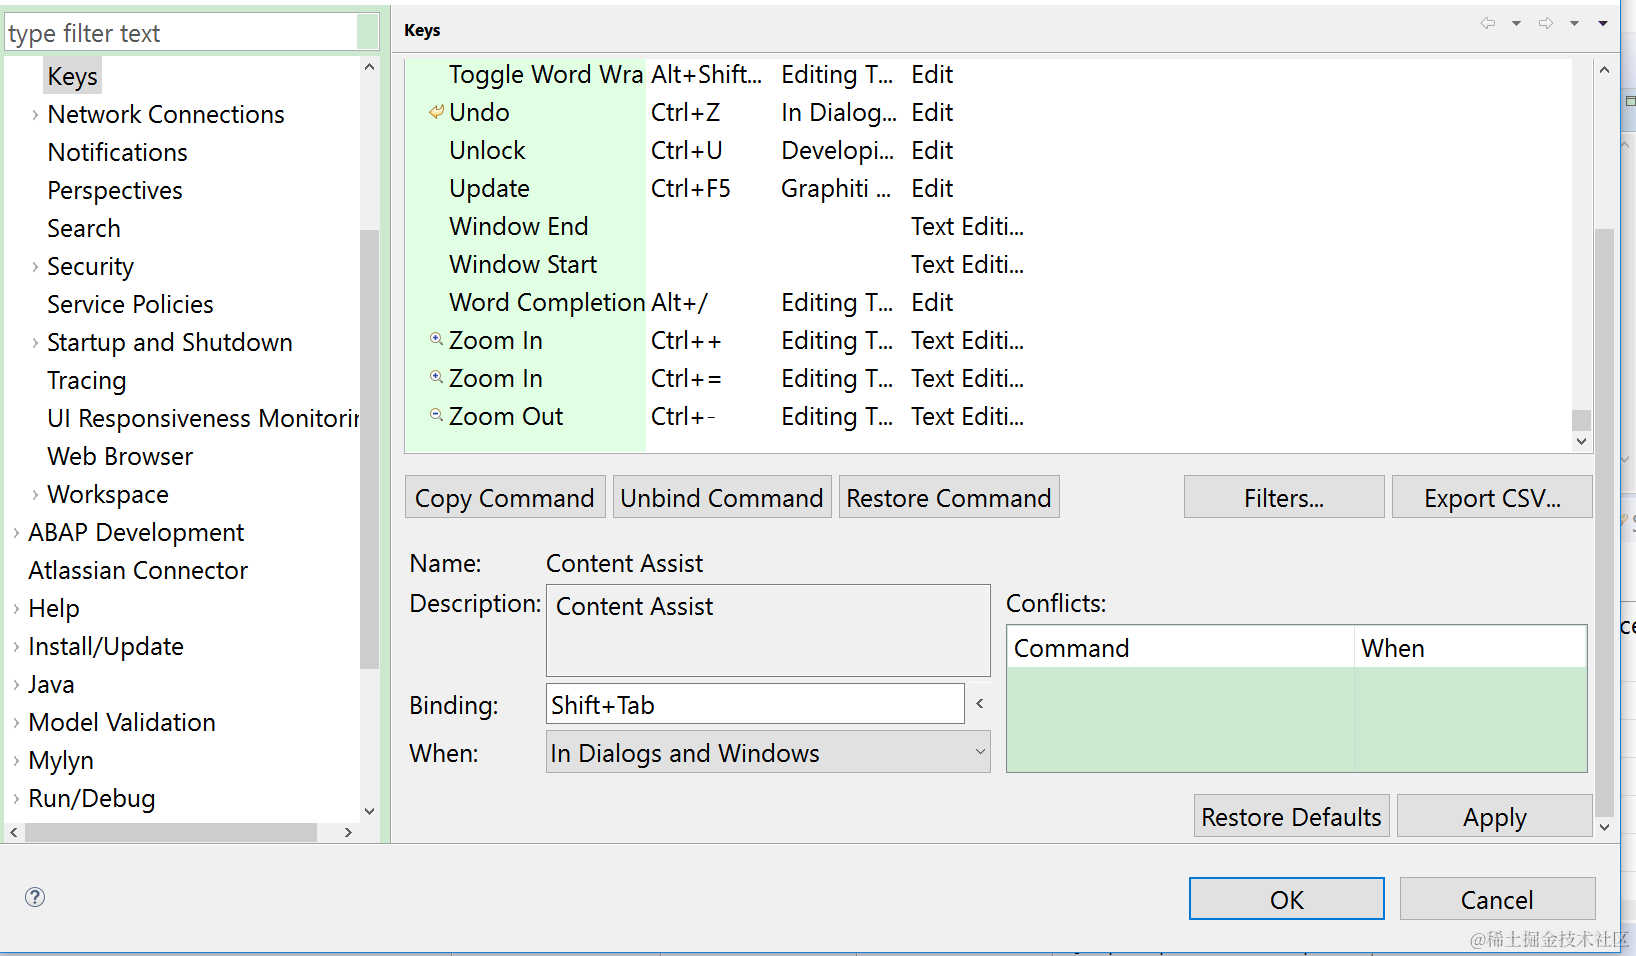Open the Search preference page
1636x956 pixels.
(84, 228)
